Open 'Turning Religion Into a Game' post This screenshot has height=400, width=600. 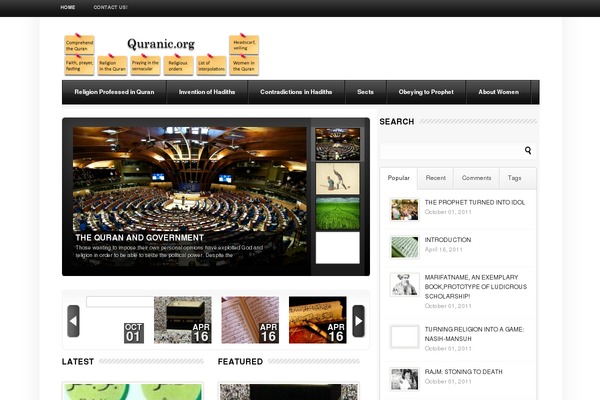pos(474,334)
